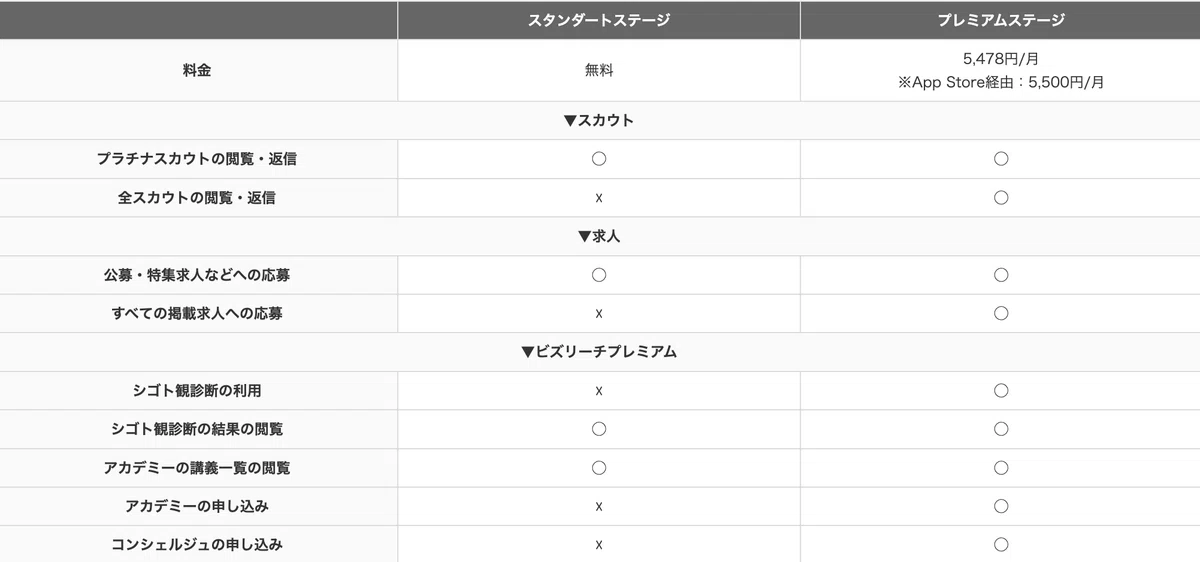Screen dimensions: 1200x562
Task: Click the ▼スカウト section heading
Action: (x=598, y=120)
